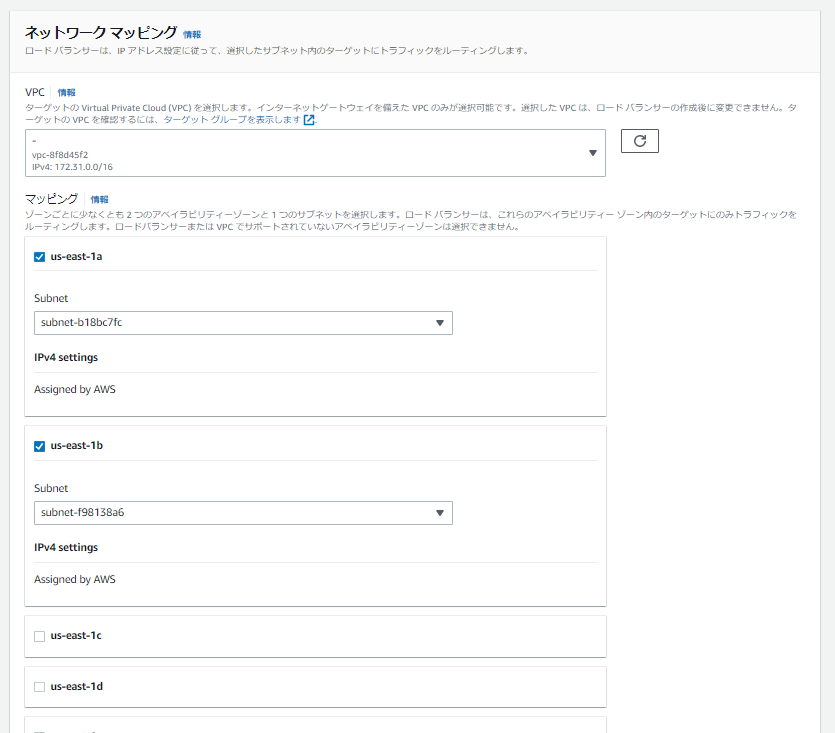Click IPv4 settings heading under us-east-1b
Image resolution: width=835 pixels, height=733 pixels.
[66, 548]
